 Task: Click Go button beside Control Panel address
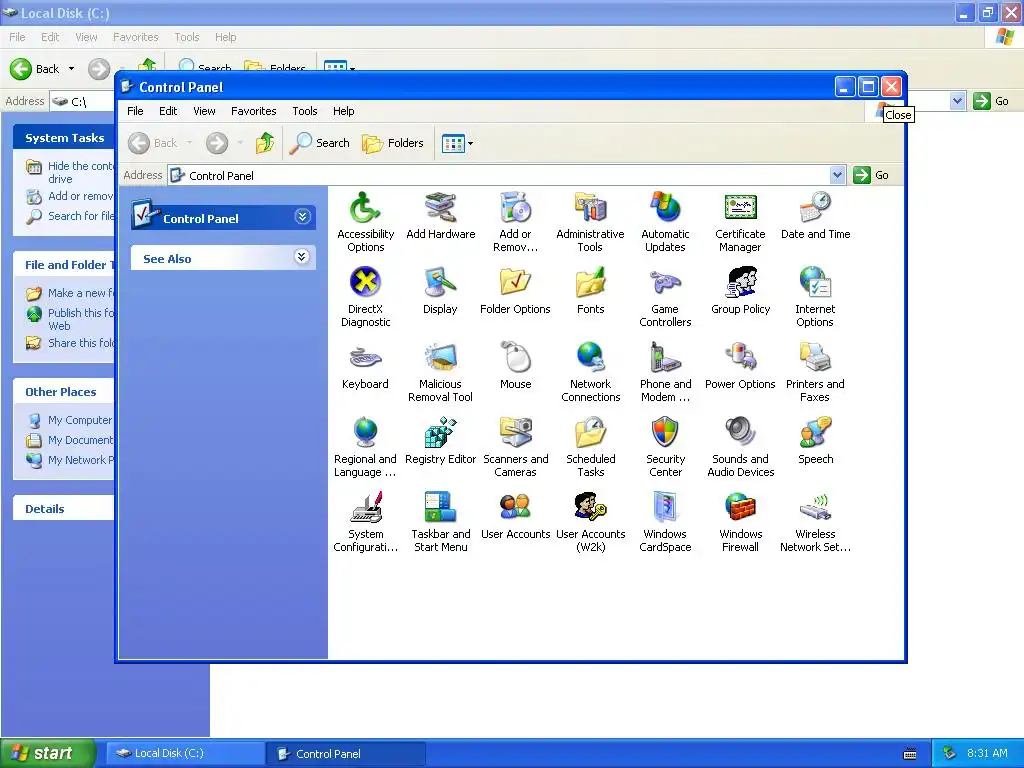[x=872, y=175]
